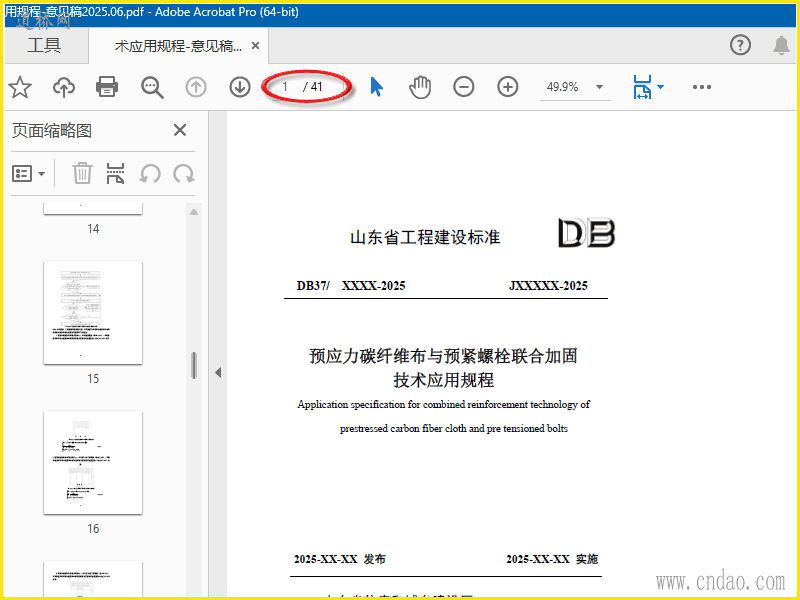
Task: Rotate page clockwise
Action: 184,173
